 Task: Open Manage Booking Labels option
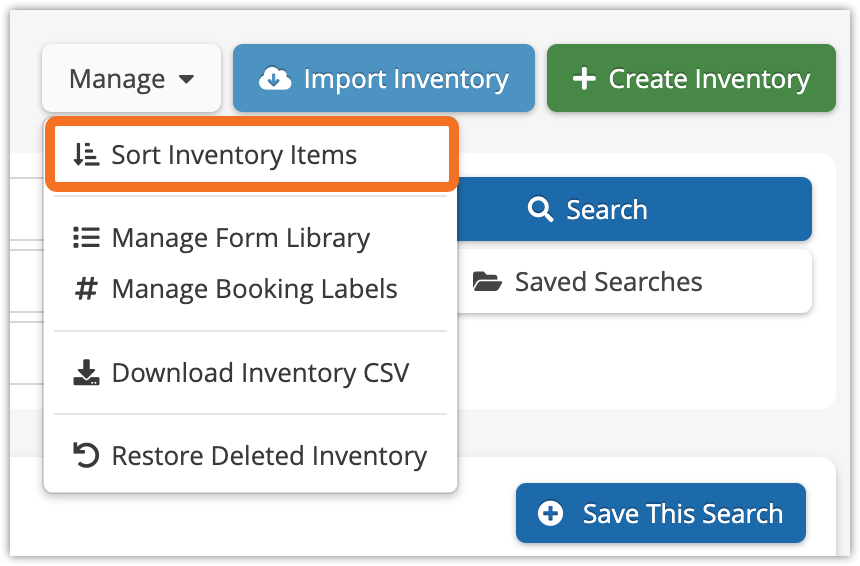click(x=254, y=289)
